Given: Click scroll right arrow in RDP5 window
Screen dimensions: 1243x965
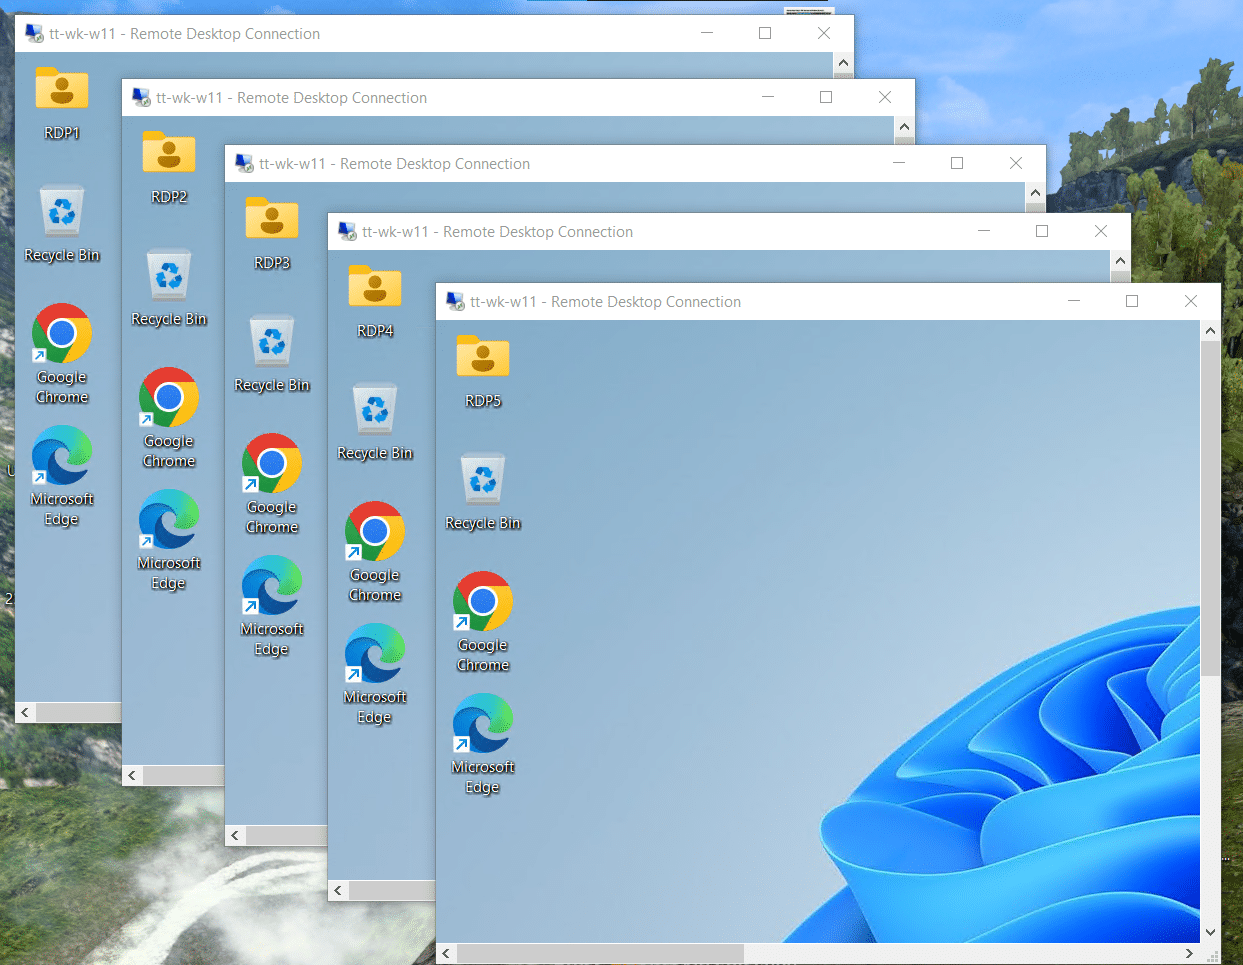Looking at the screenshot, I should 1189,953.
